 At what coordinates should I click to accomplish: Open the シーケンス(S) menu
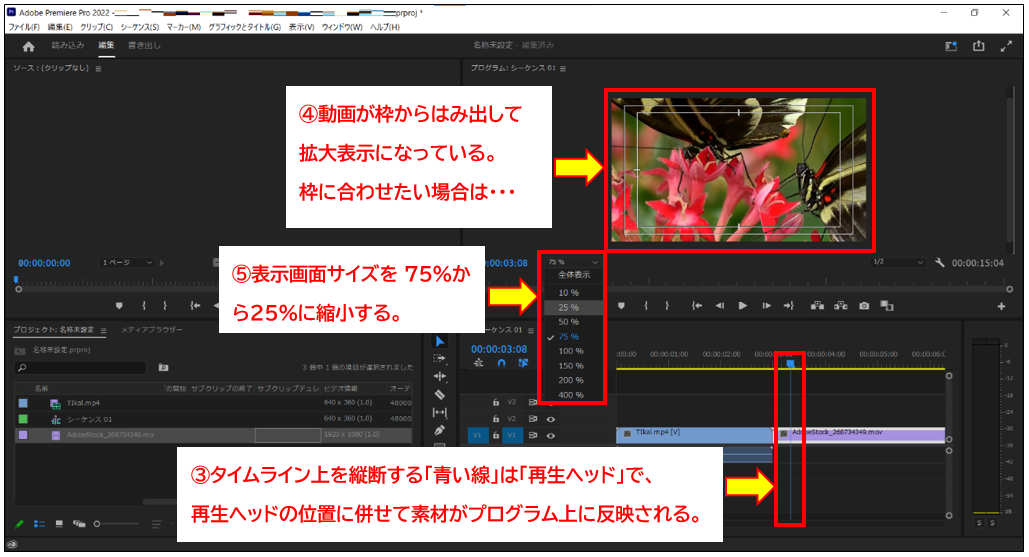click(x=139, y=27)
